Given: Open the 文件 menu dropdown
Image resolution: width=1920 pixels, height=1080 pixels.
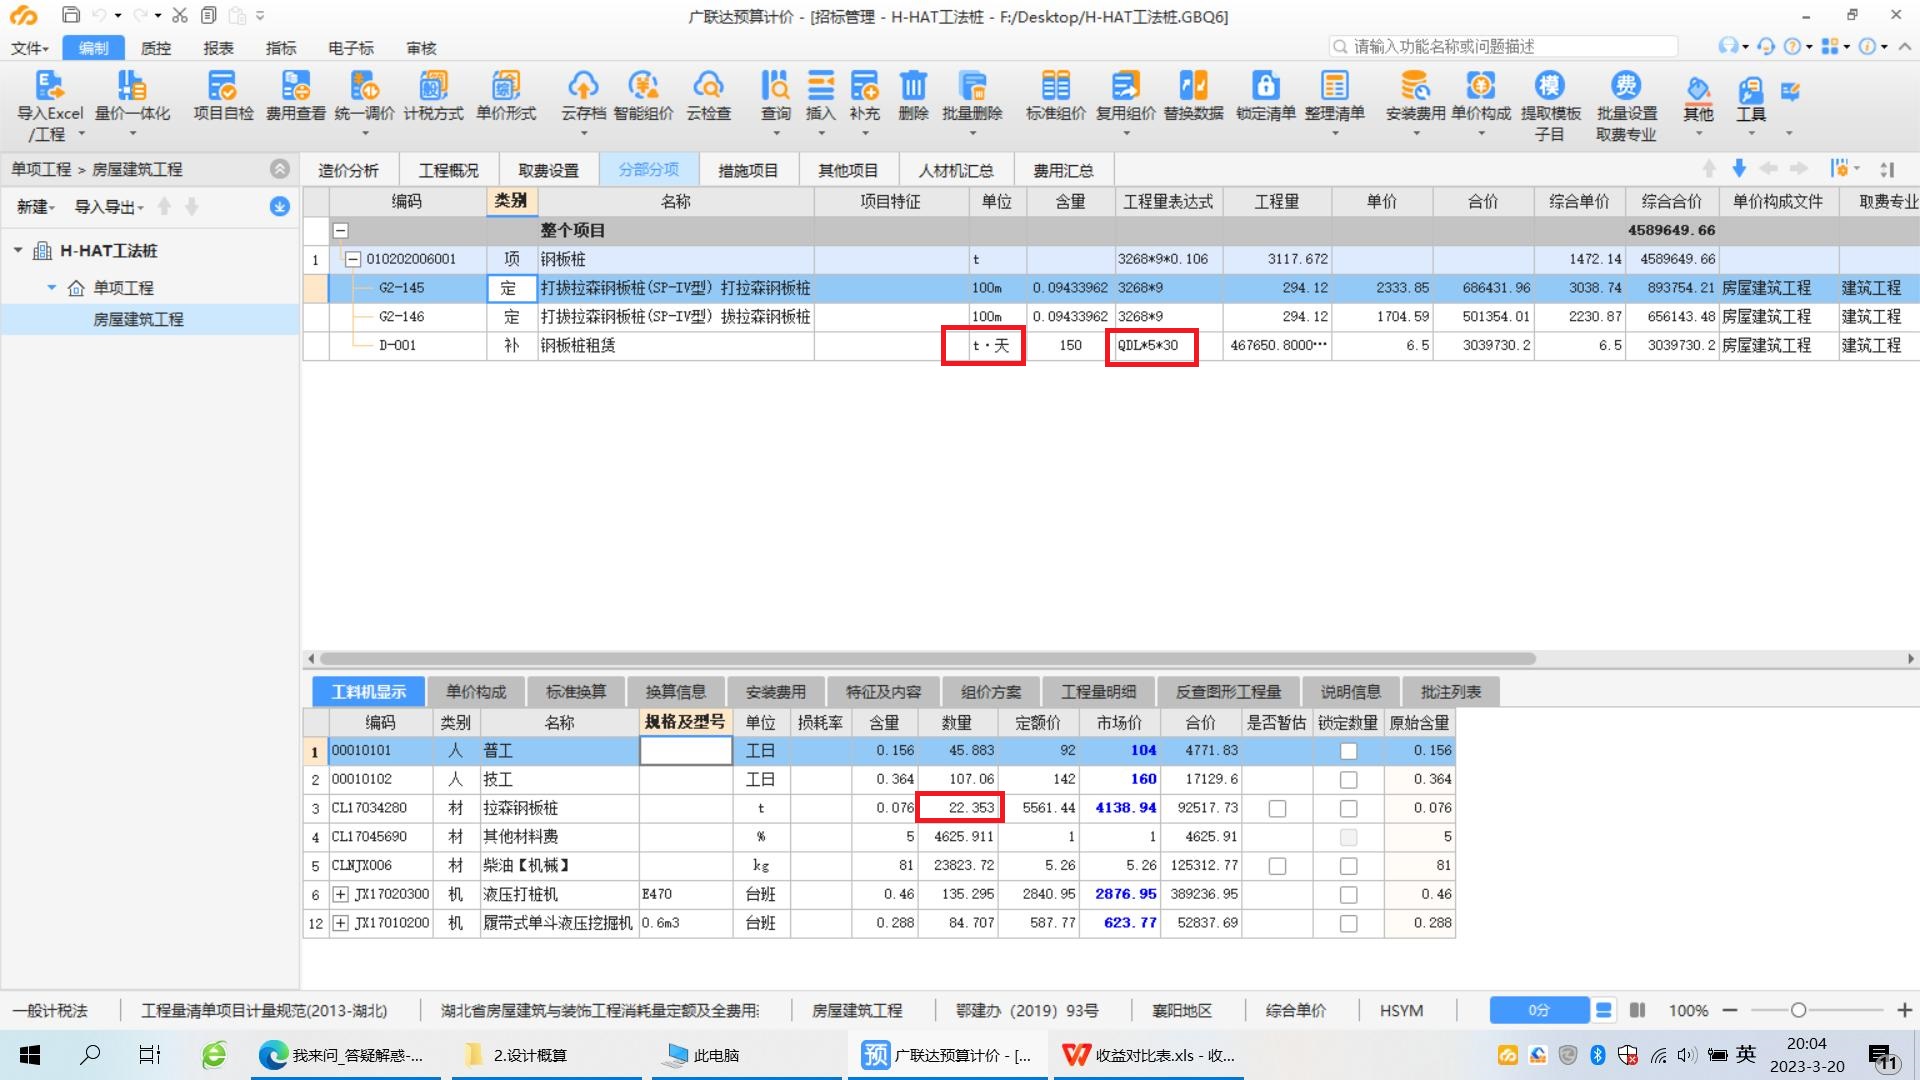Looking at the screenshot, I should tap(29, 48).
